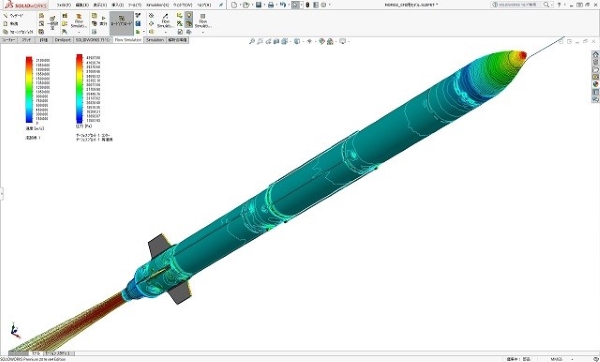The image size is (600, 362).
Task: Click the Zoom to Fit magnifier icon
Action: click(252, 41)
